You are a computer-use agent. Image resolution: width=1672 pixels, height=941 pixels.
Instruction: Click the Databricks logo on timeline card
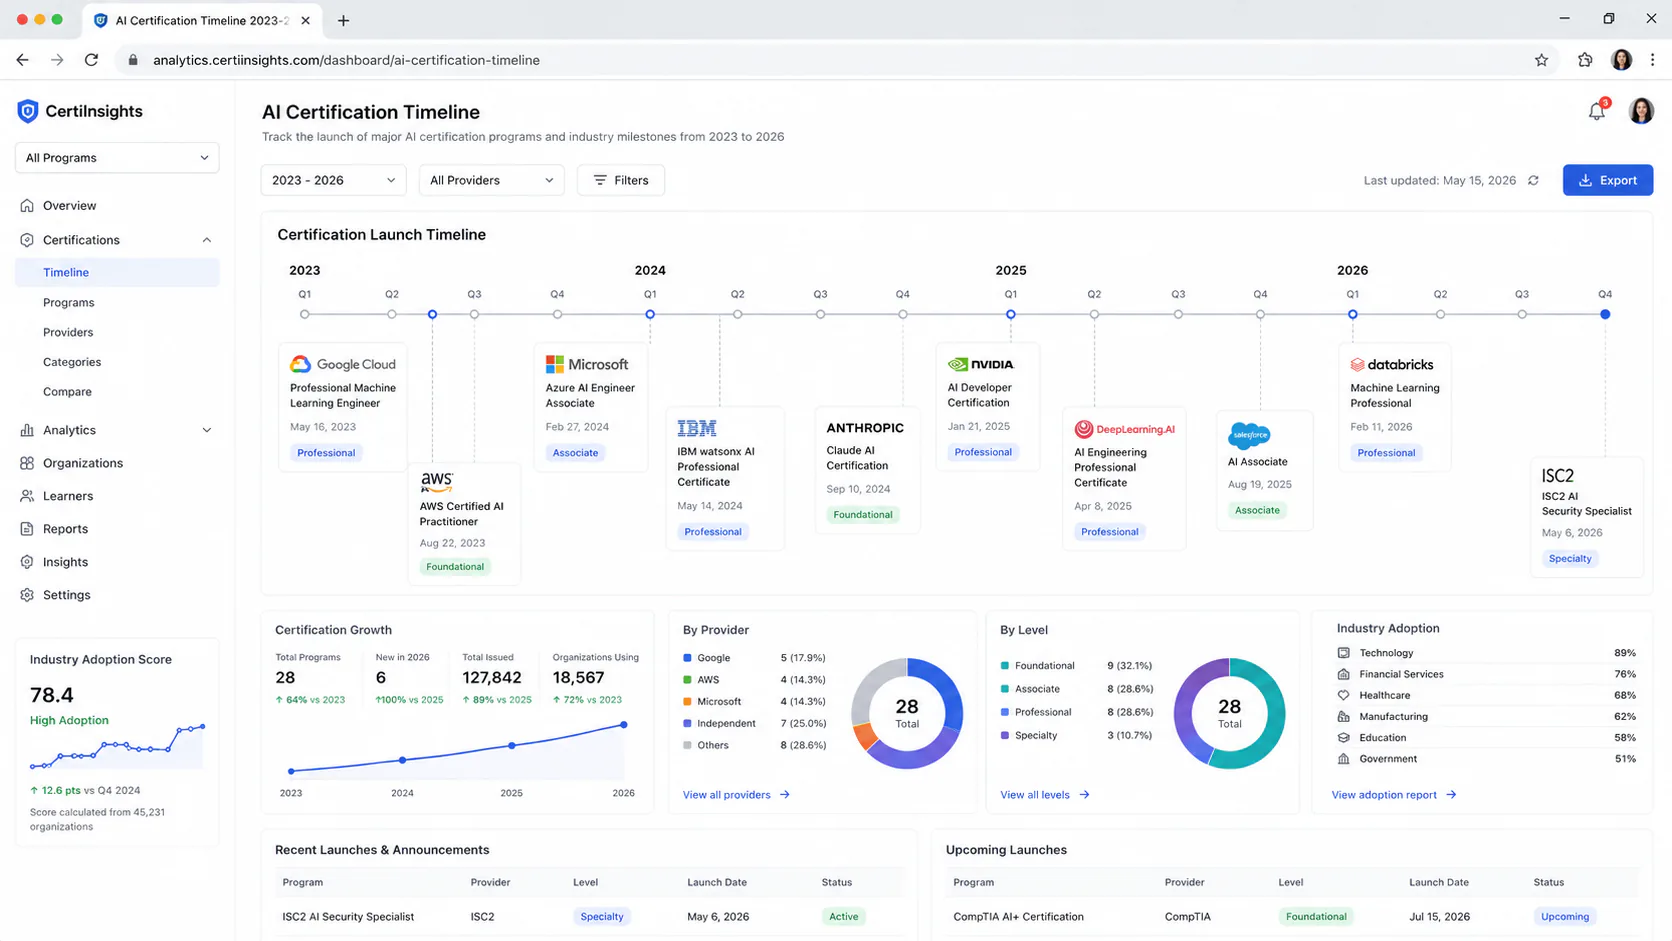(x=1392, y=364)
